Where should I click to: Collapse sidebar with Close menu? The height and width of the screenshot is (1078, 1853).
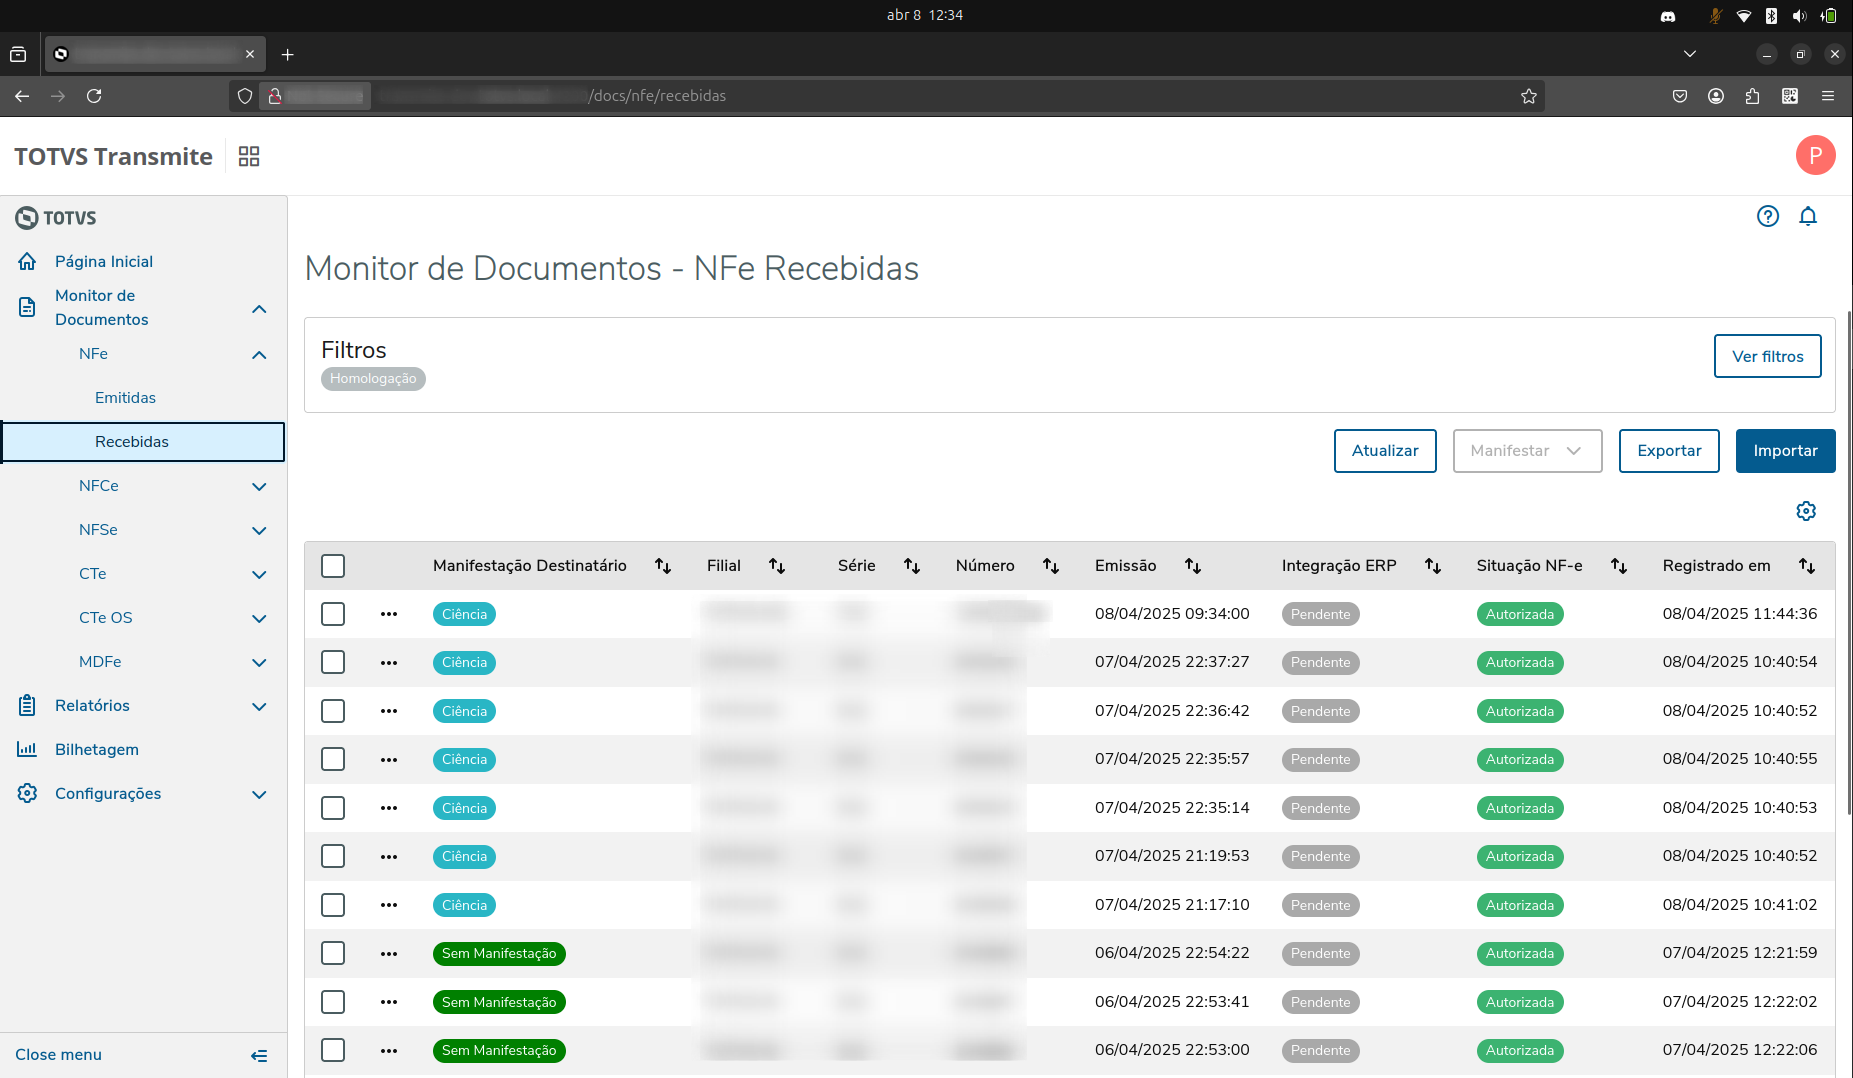(x=143, y=1055)
